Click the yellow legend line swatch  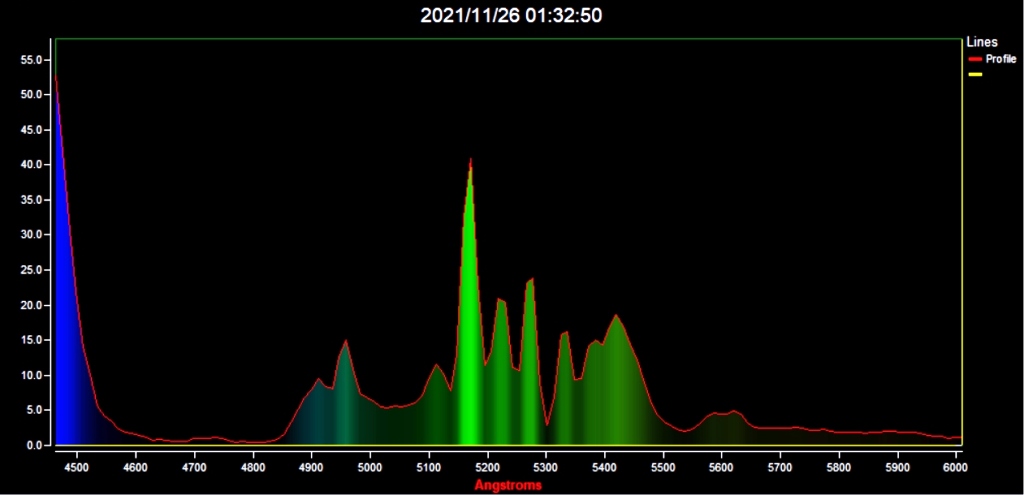pyautogui.click(x=975, y=74)
